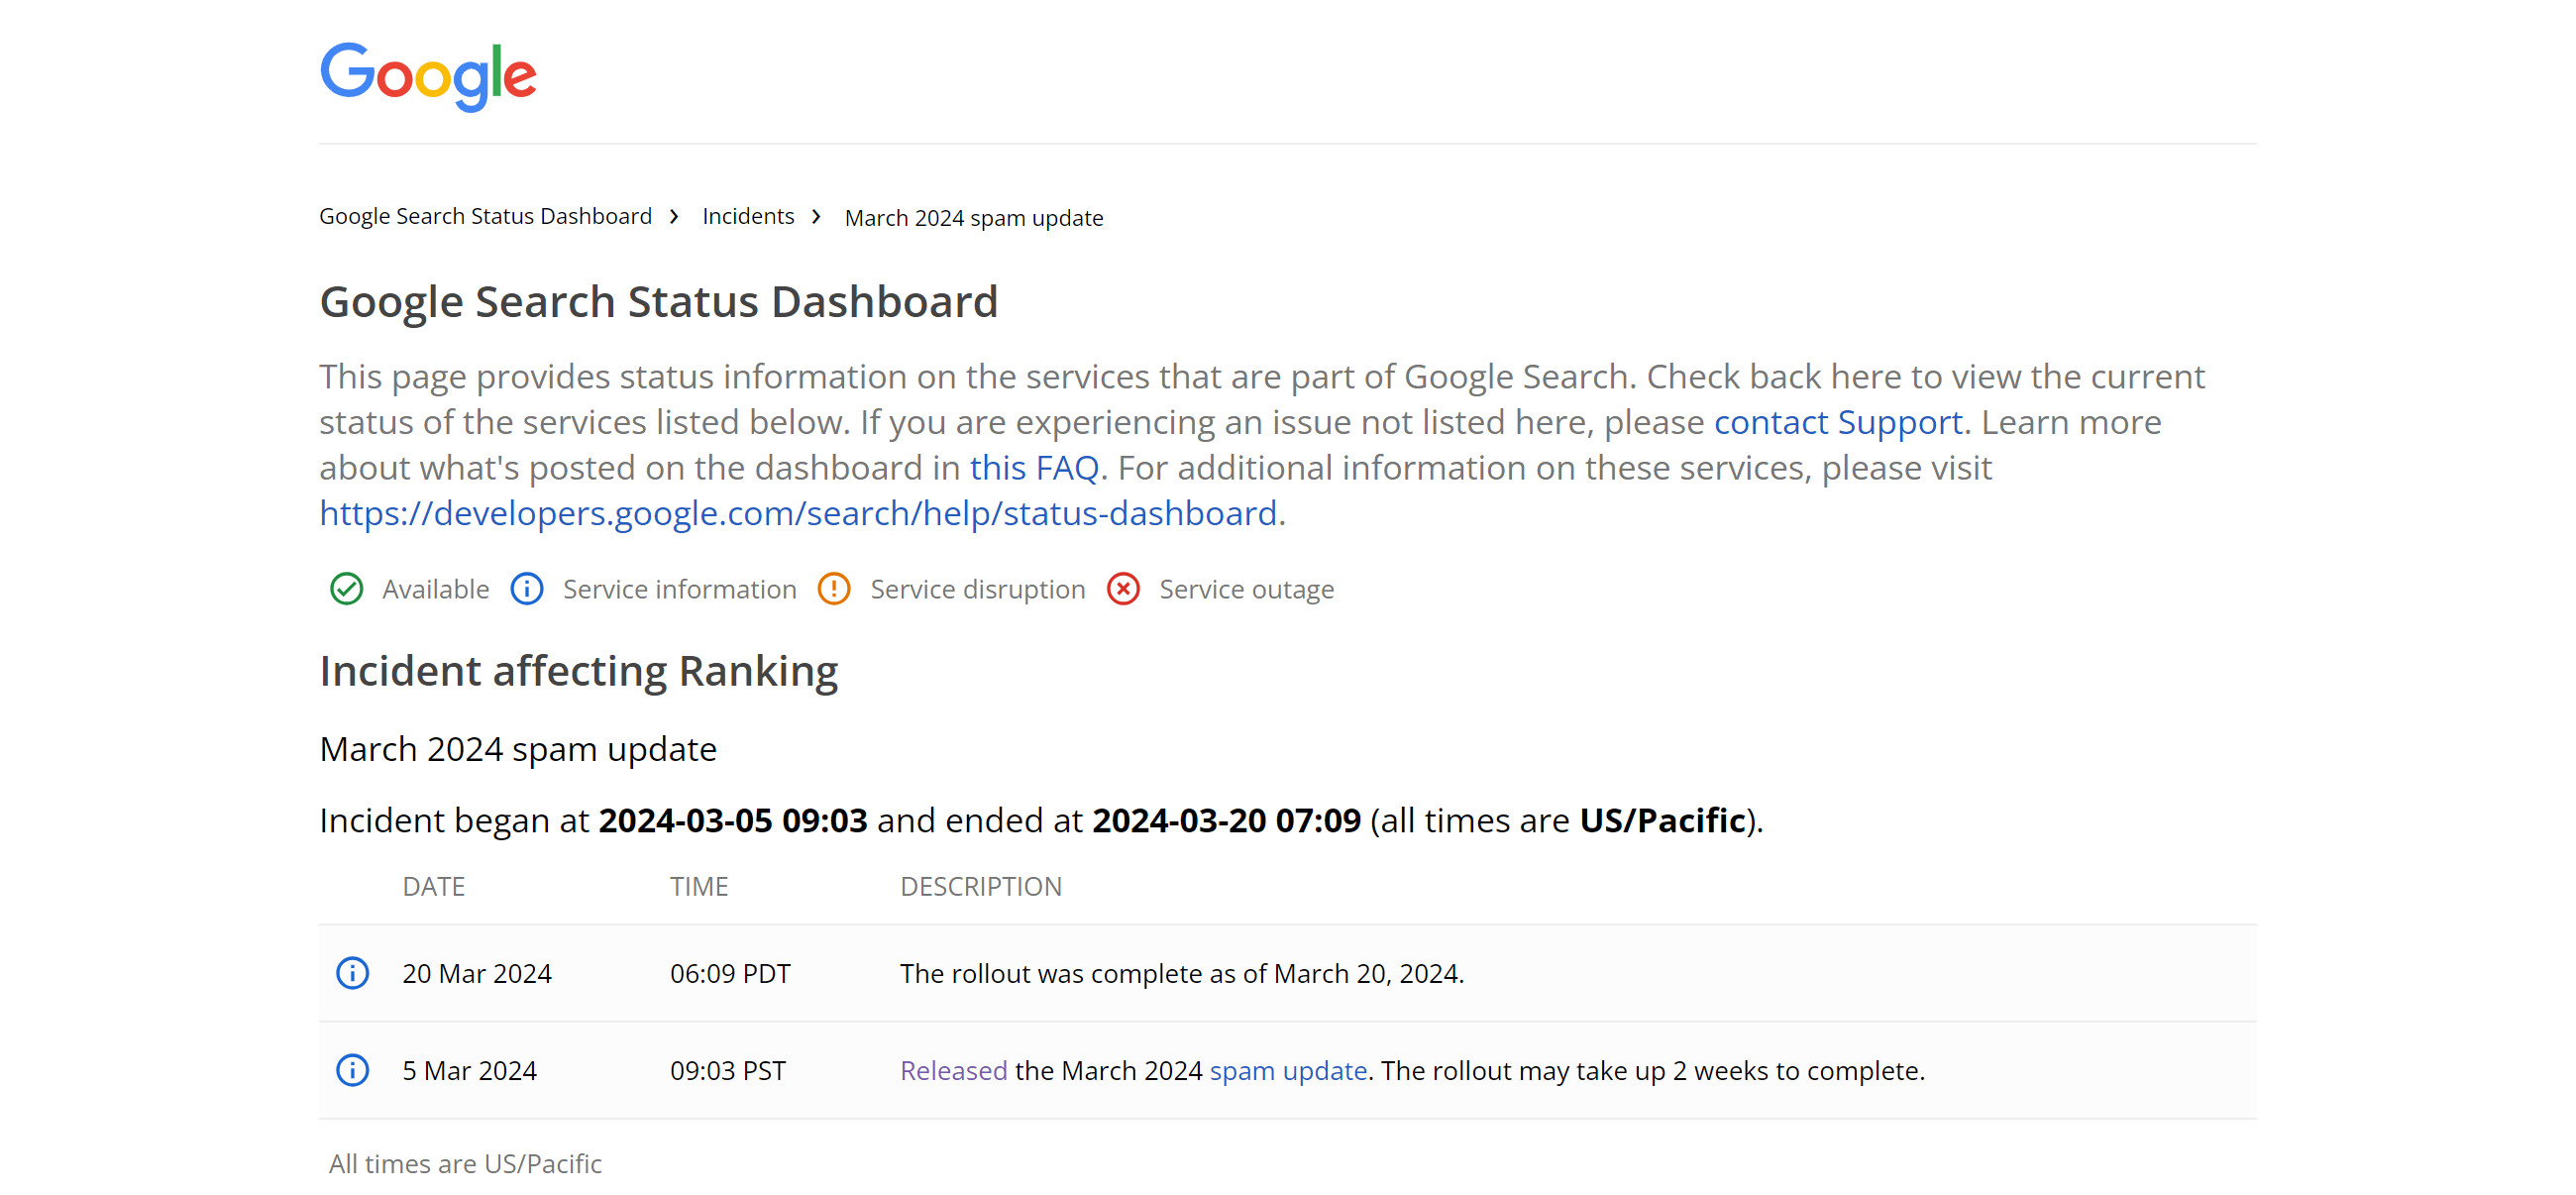The image size is (2576, 1195).
Task: Open the Released link
Action: pyautogui.click(x=953, y=1070)
